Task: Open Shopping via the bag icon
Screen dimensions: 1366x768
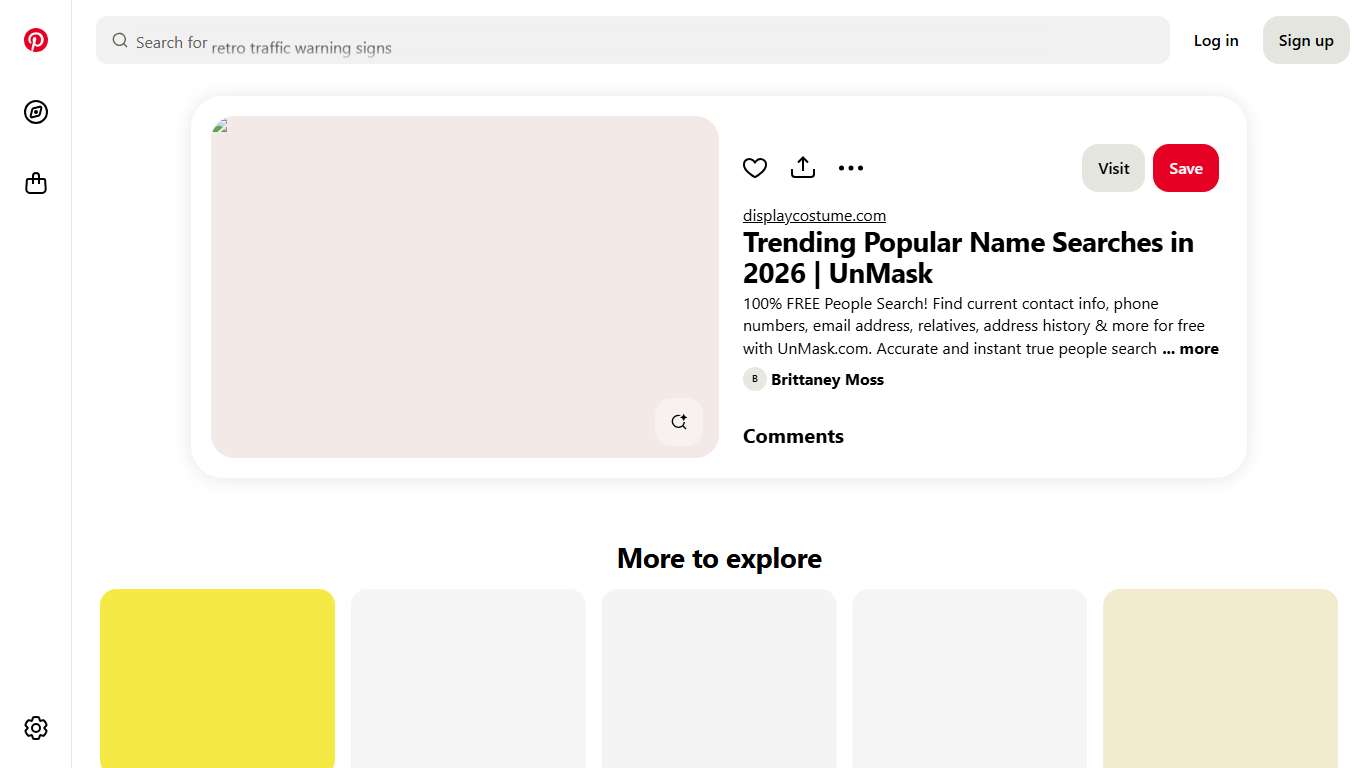Action: 36,183
